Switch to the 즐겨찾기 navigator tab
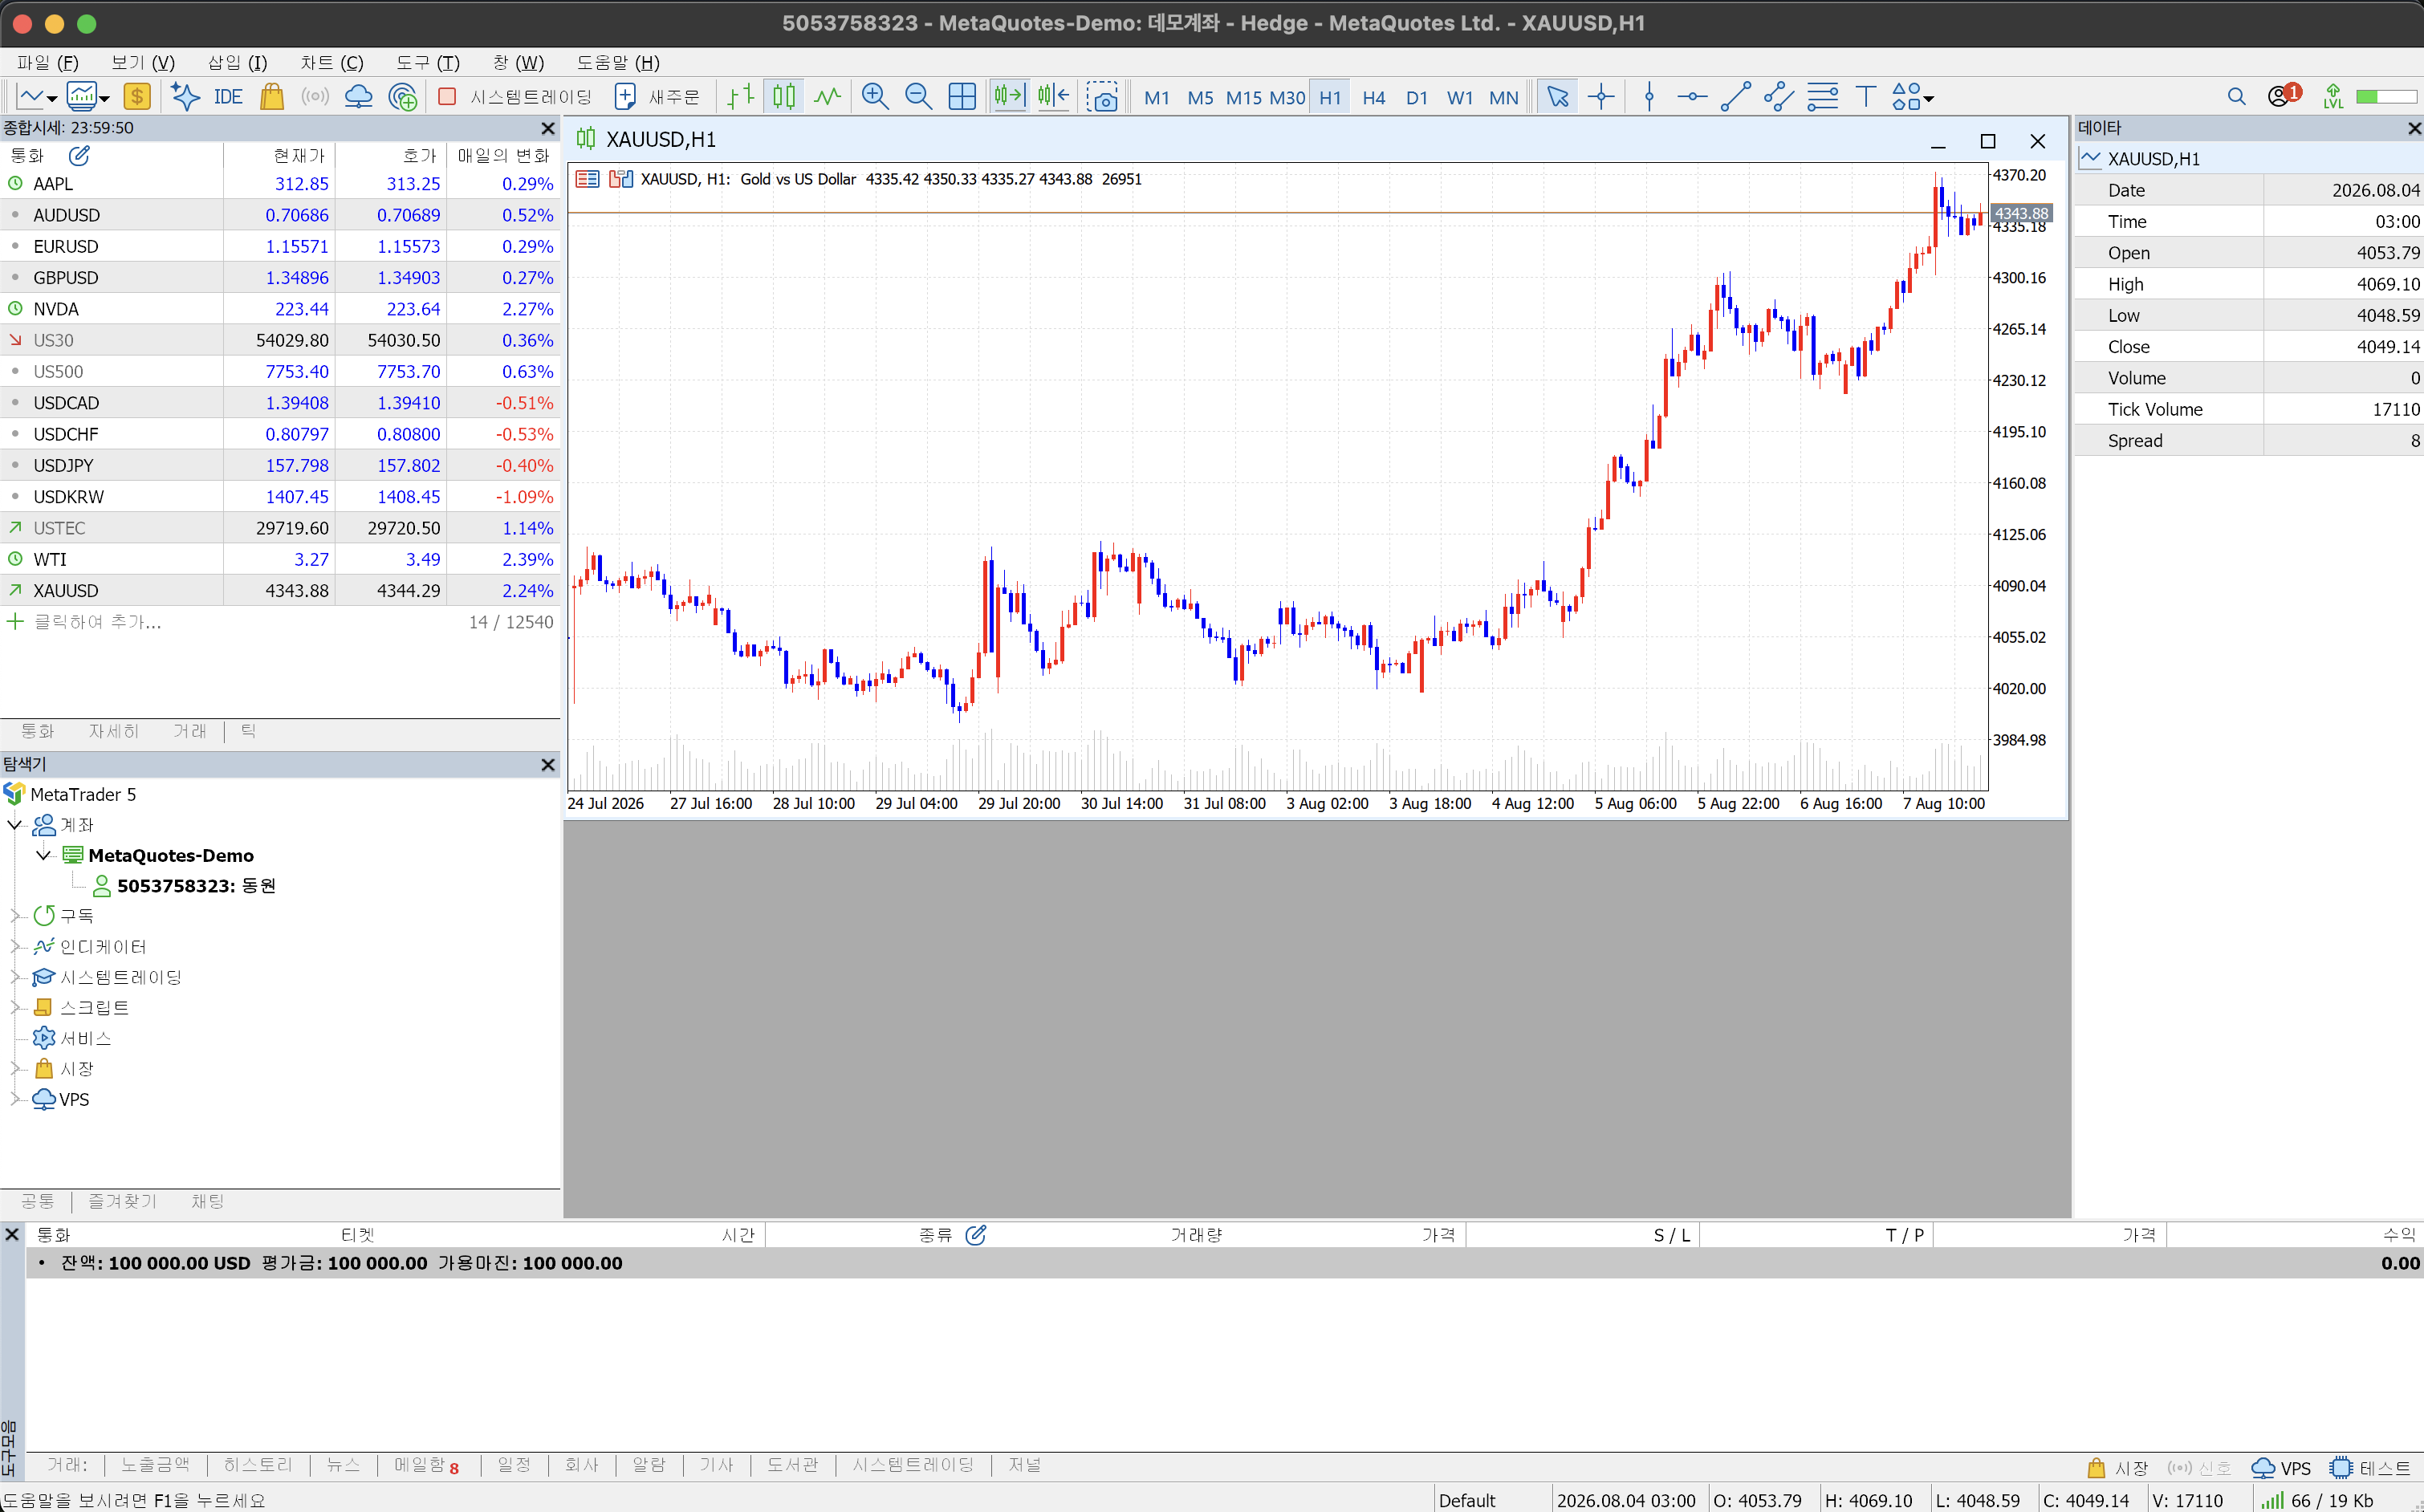2424x1512 pixels. tap(122, 1201)
